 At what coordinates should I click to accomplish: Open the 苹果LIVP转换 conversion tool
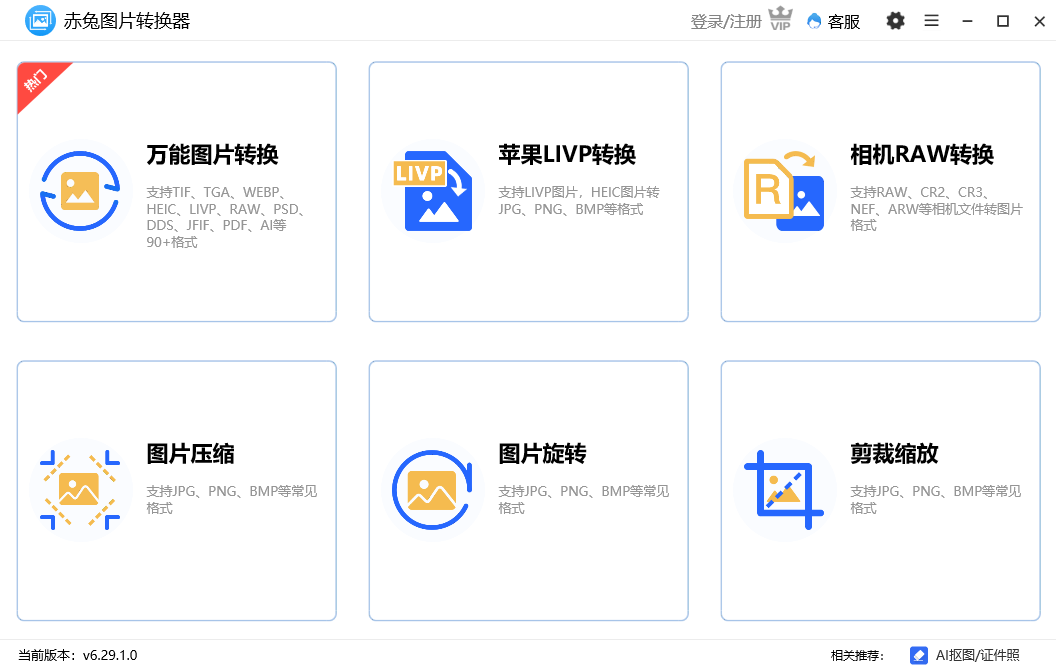pos(528,190)
